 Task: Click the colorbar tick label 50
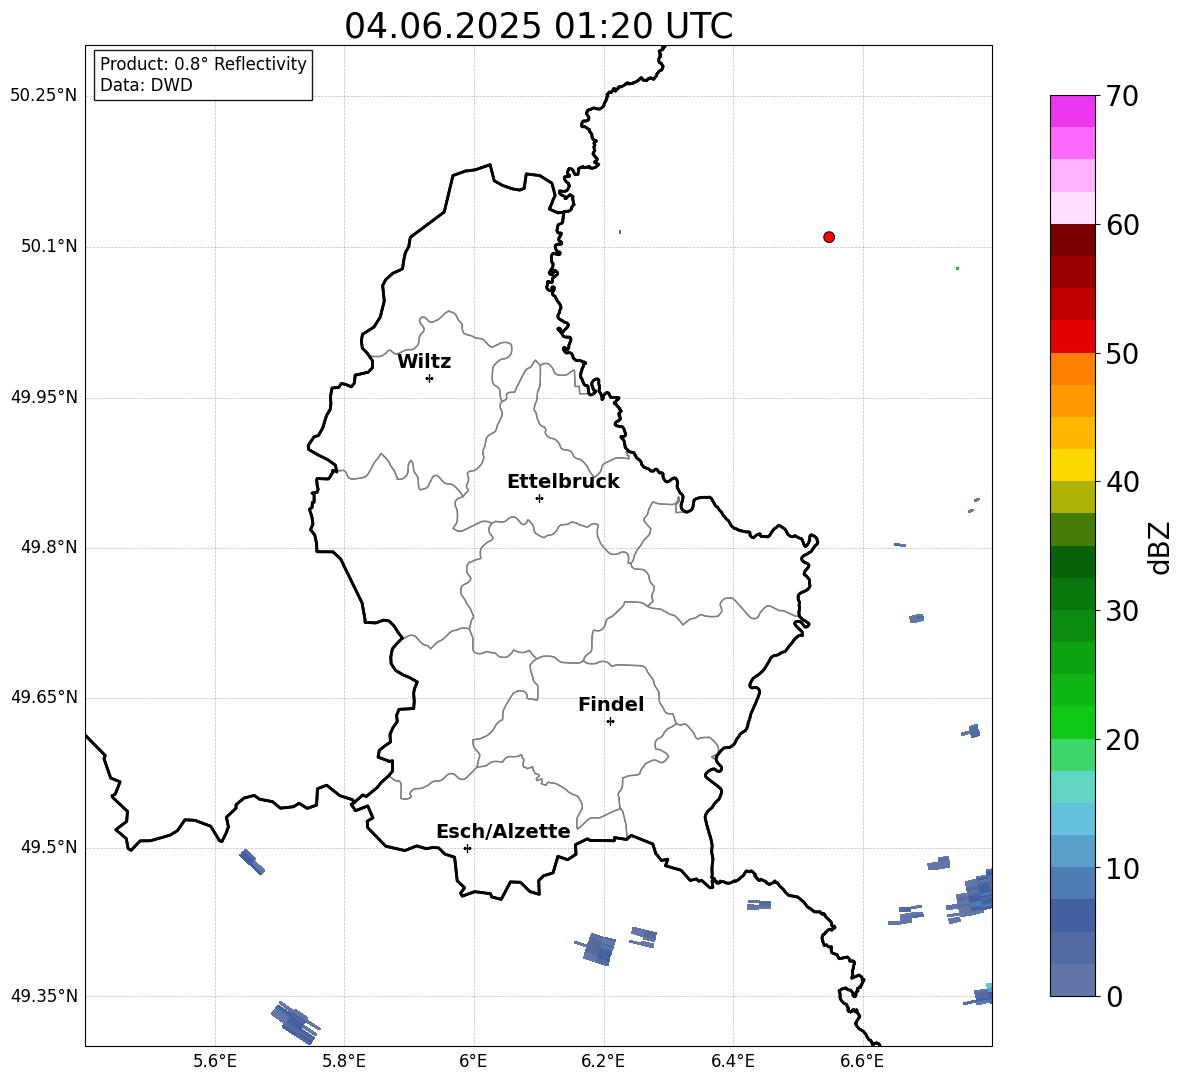coord(1122,353)
